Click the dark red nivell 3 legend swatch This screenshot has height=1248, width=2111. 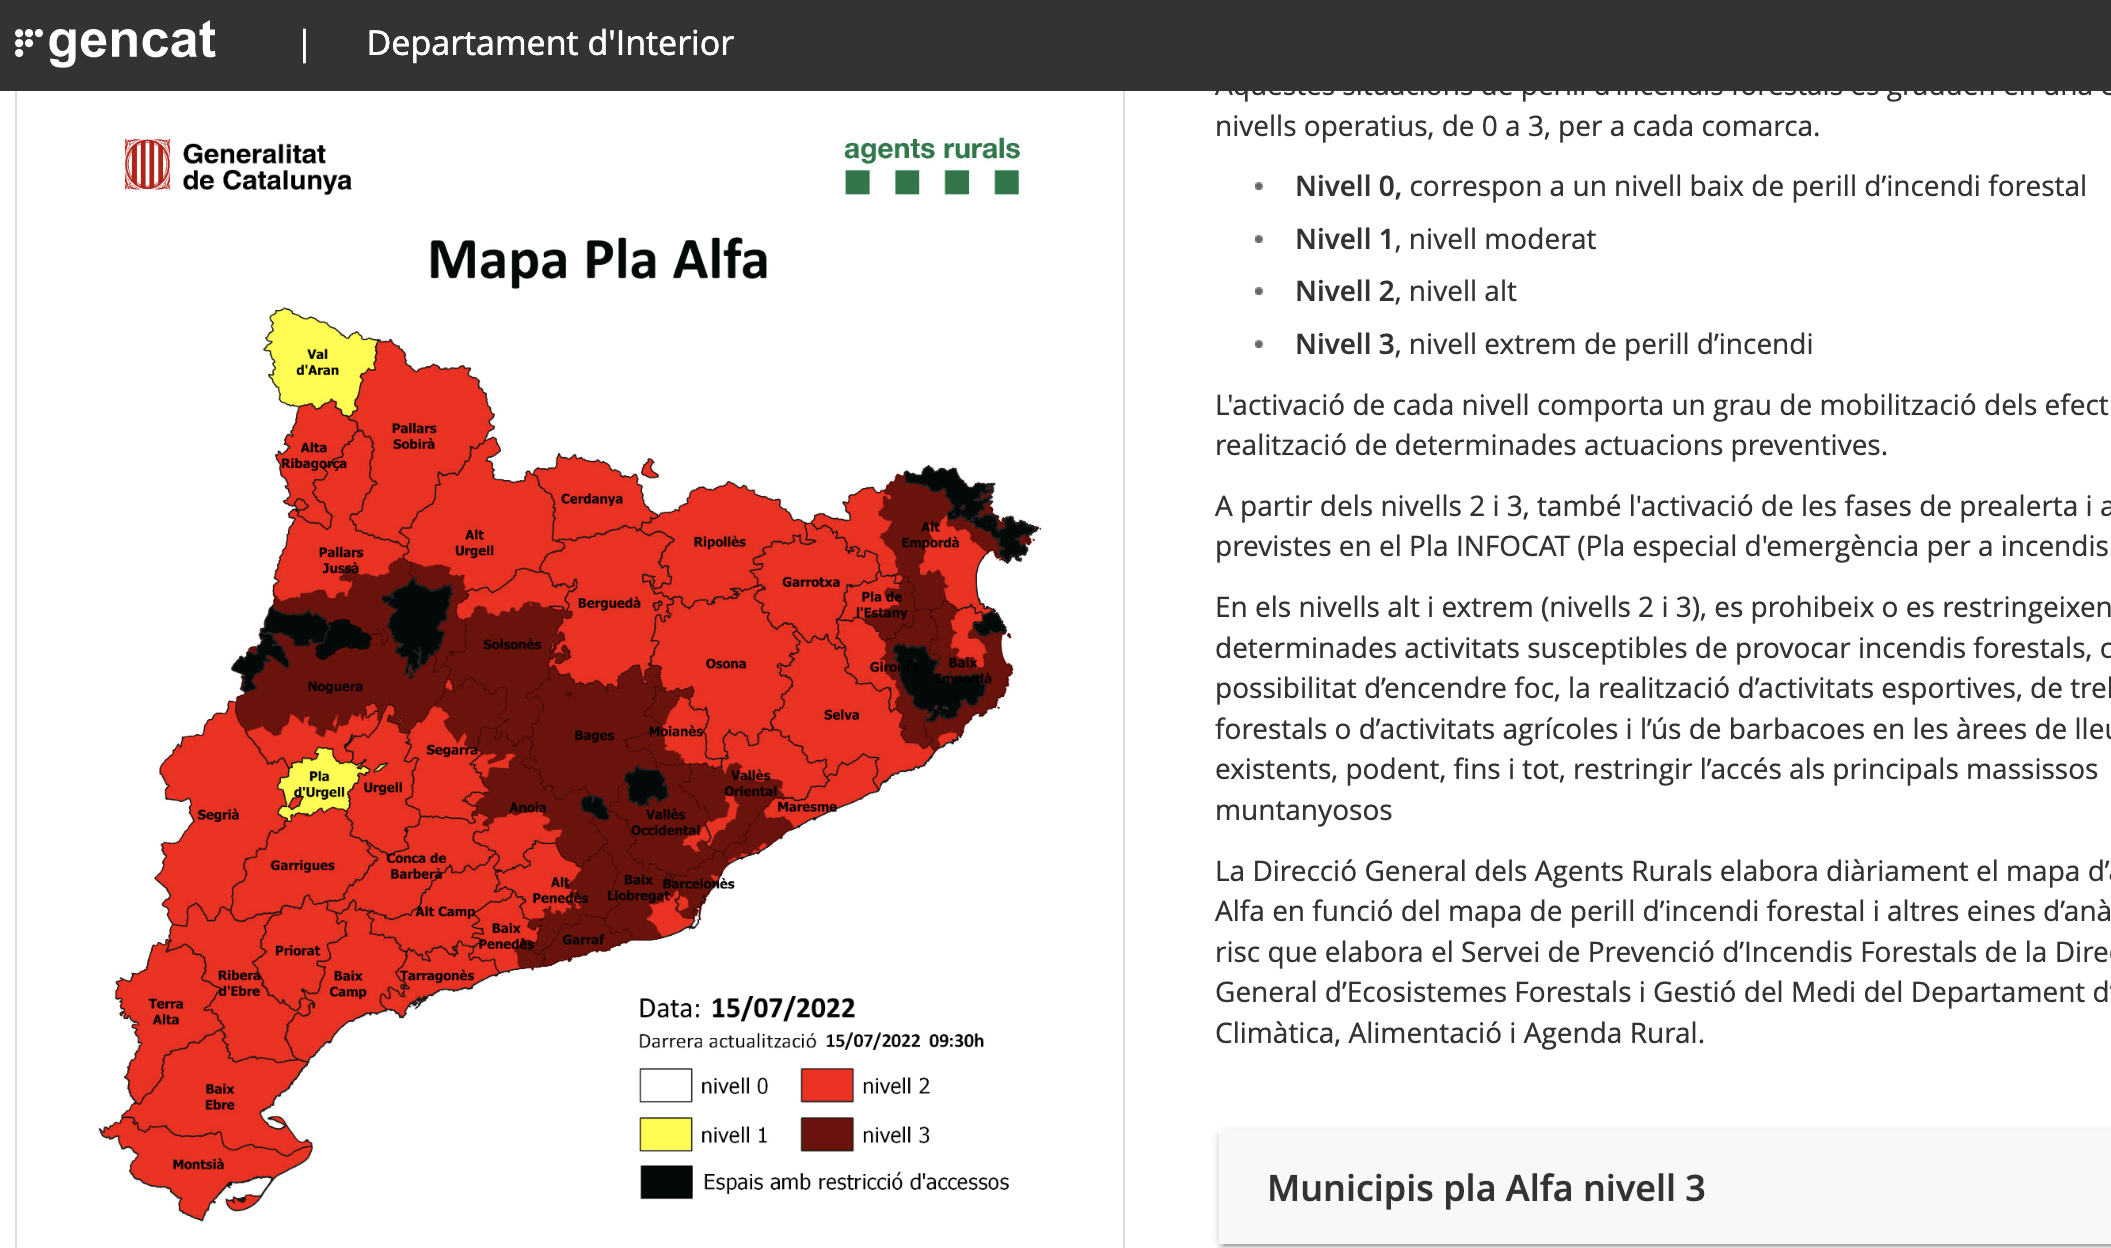pos(826,1134)
